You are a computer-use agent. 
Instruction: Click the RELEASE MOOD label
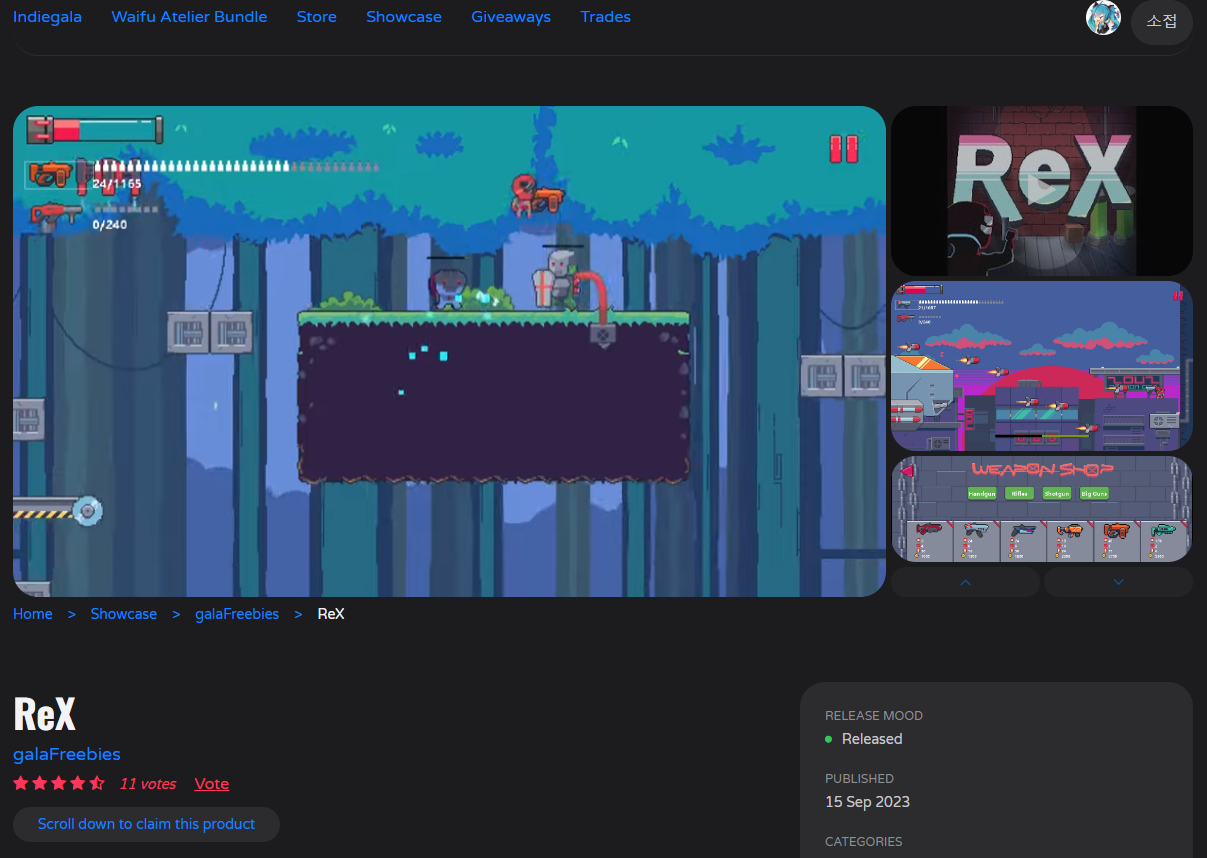874,716
